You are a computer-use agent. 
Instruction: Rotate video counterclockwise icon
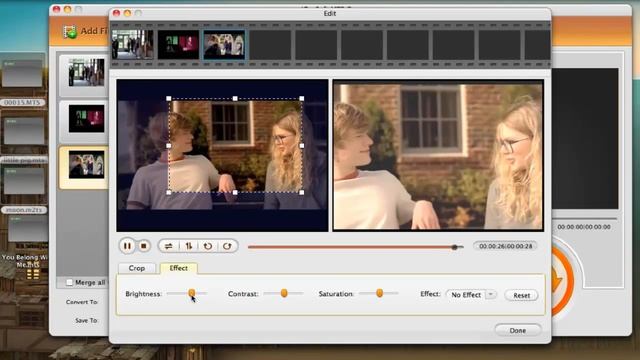click(208, 246)
